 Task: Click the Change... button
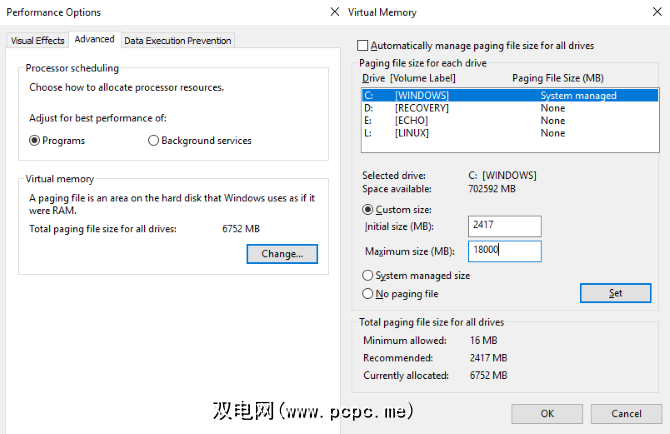[x=282, y=254]
